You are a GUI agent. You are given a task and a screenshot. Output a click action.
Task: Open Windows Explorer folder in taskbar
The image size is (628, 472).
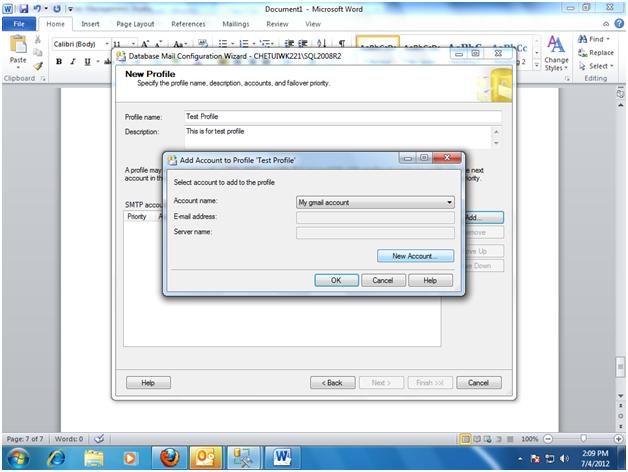[93, 458]
